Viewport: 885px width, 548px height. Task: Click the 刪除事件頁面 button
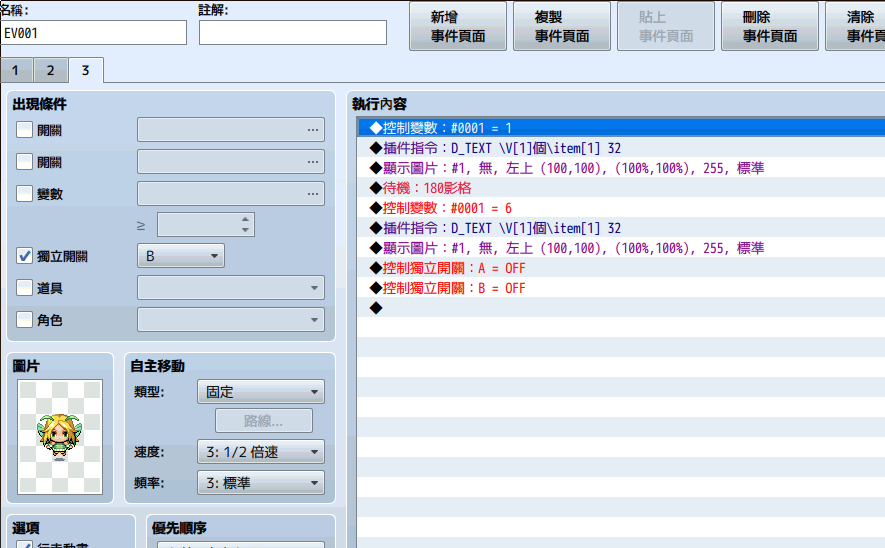click(x=770, y=27)
